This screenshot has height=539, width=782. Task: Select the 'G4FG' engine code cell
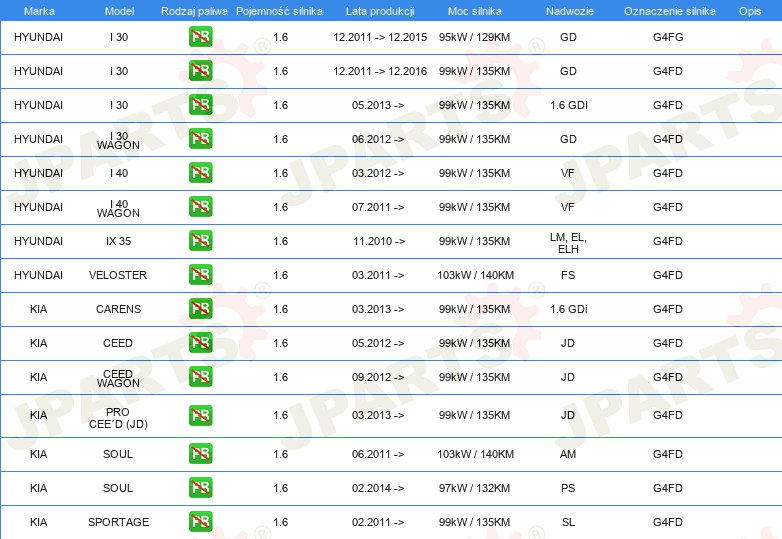coord(668,37)
